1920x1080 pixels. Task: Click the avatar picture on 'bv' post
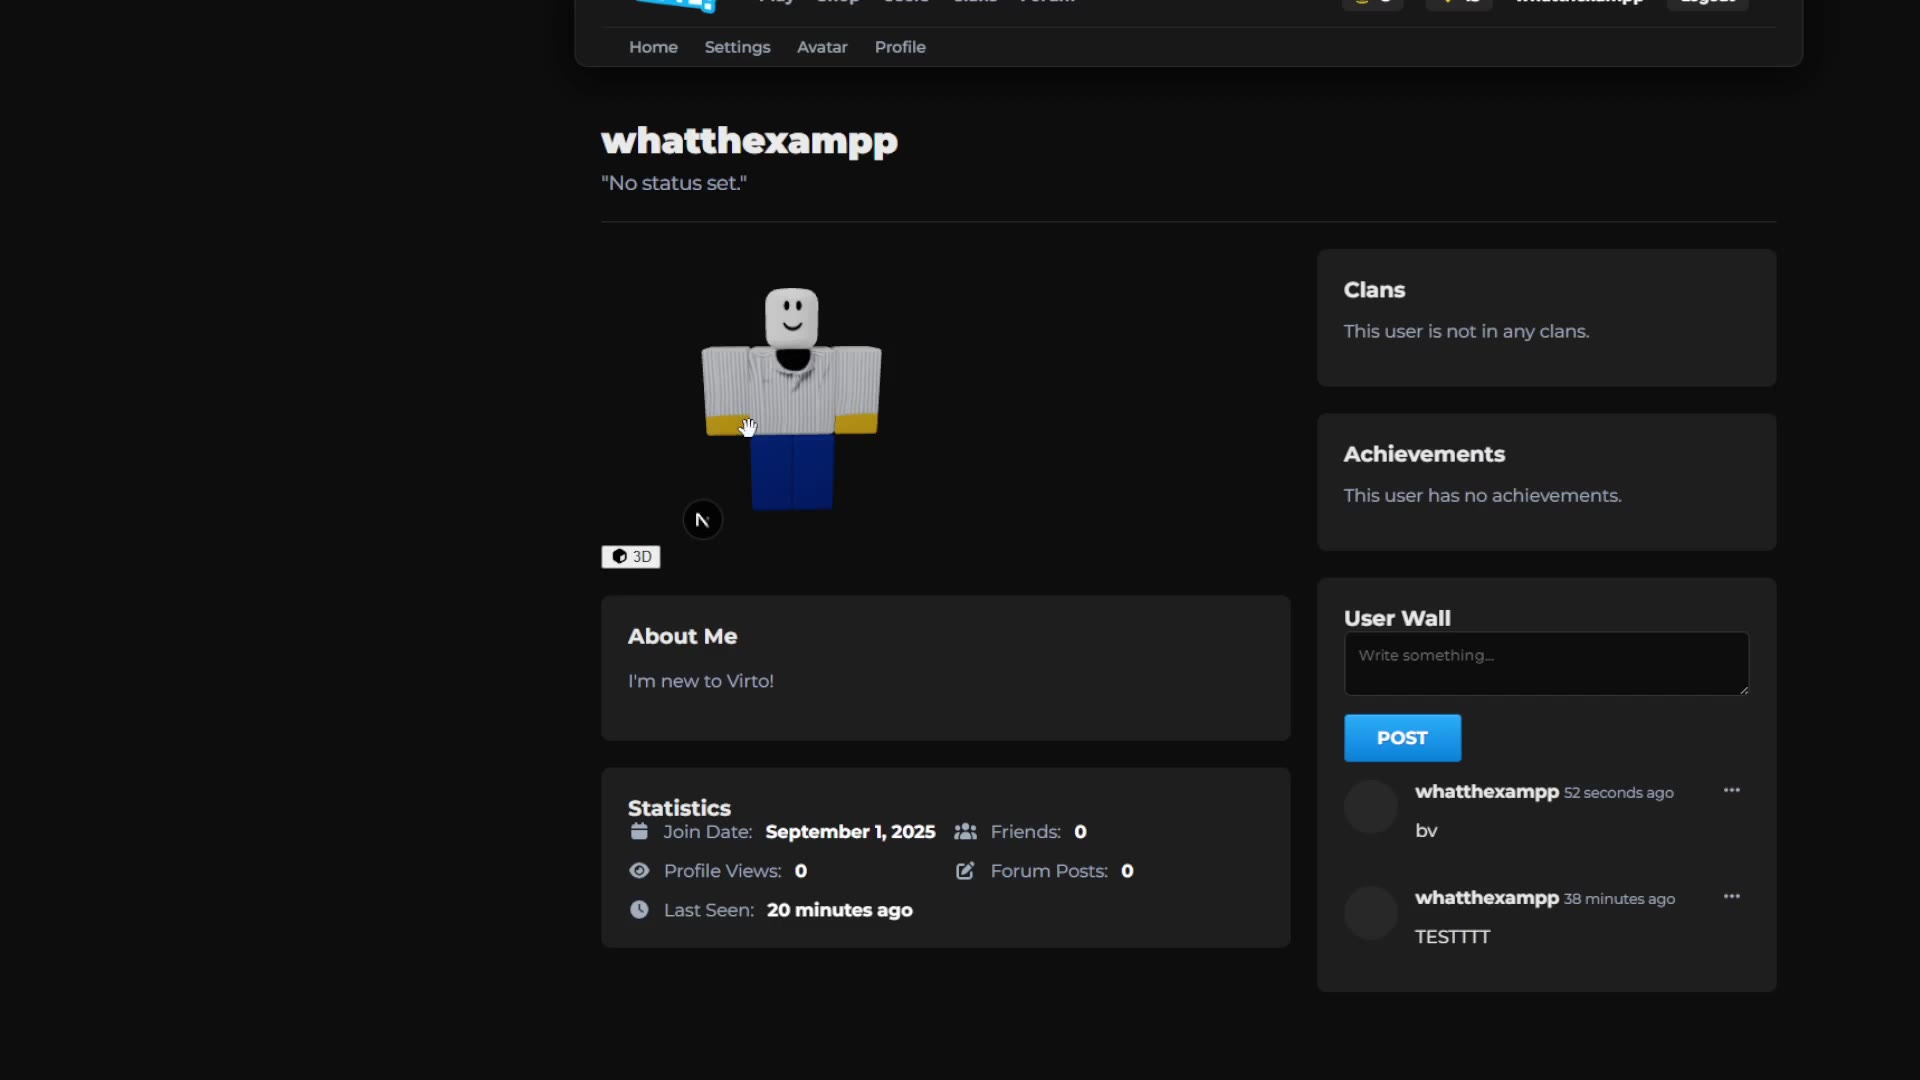pos(1370,807)
